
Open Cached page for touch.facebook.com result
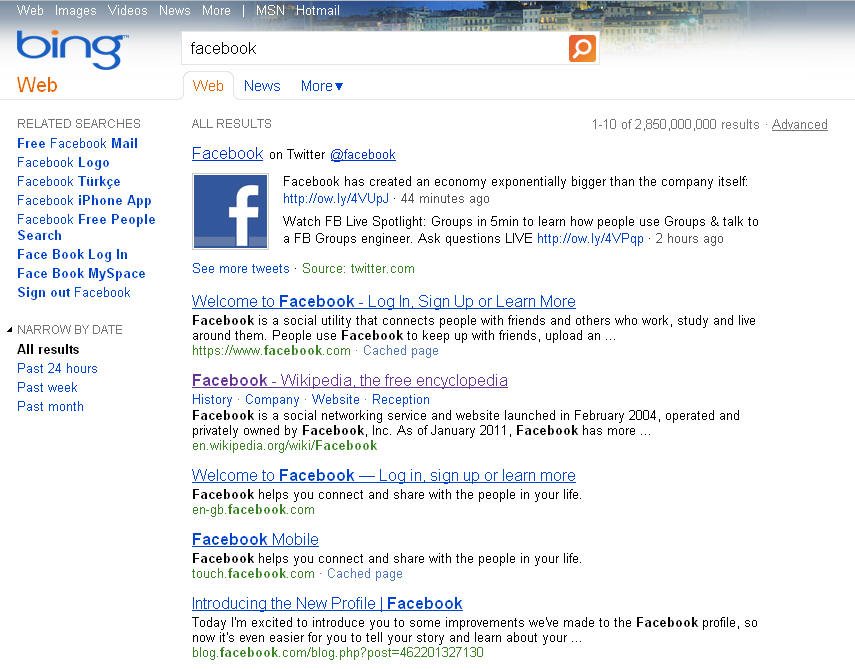click(x=365, y=574)
